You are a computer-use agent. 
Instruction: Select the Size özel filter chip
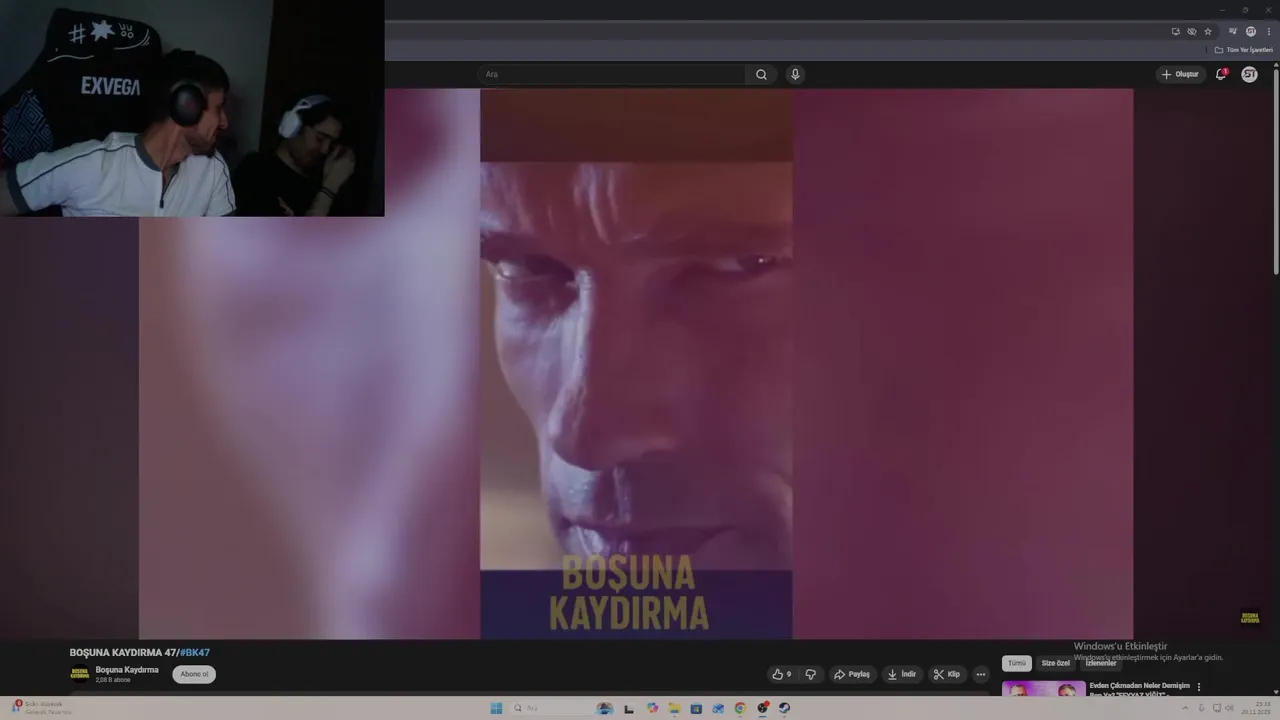(x=1056, y=663)
